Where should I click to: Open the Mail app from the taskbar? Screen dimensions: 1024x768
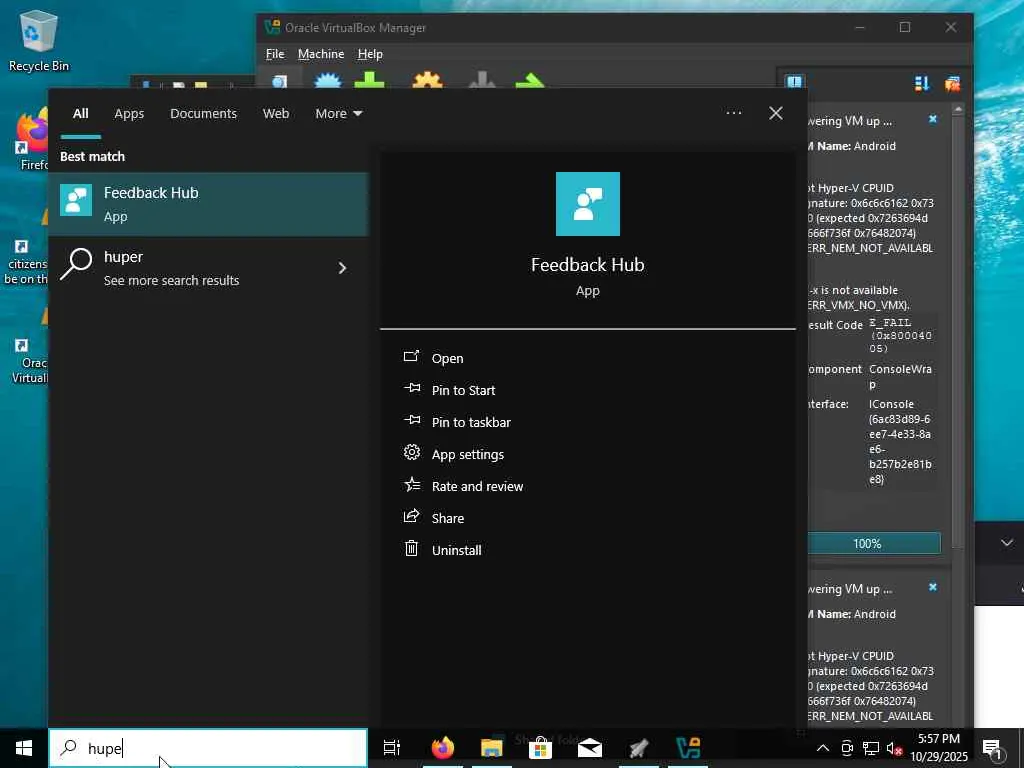click(590, 748)
